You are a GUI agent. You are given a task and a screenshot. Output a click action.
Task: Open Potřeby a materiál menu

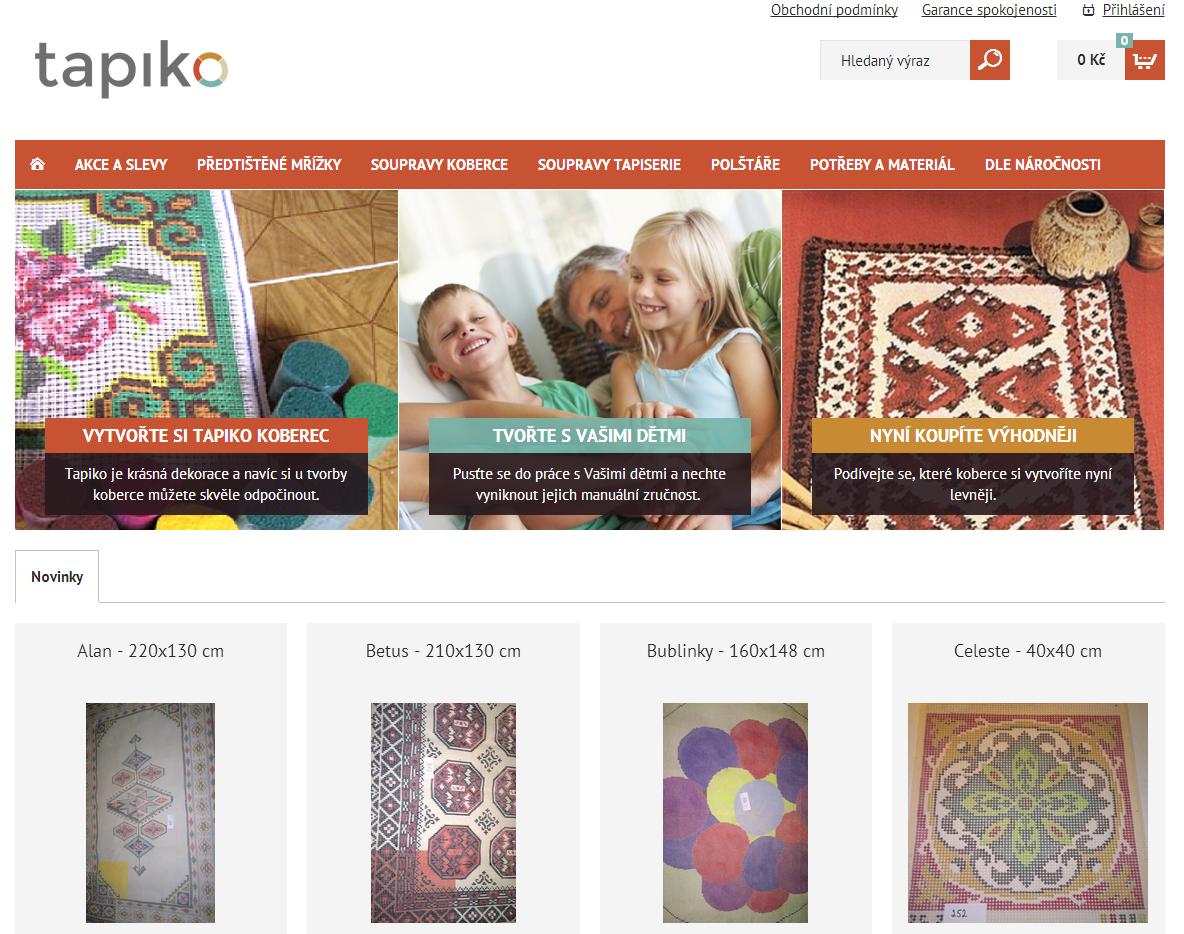coord(882,164)
